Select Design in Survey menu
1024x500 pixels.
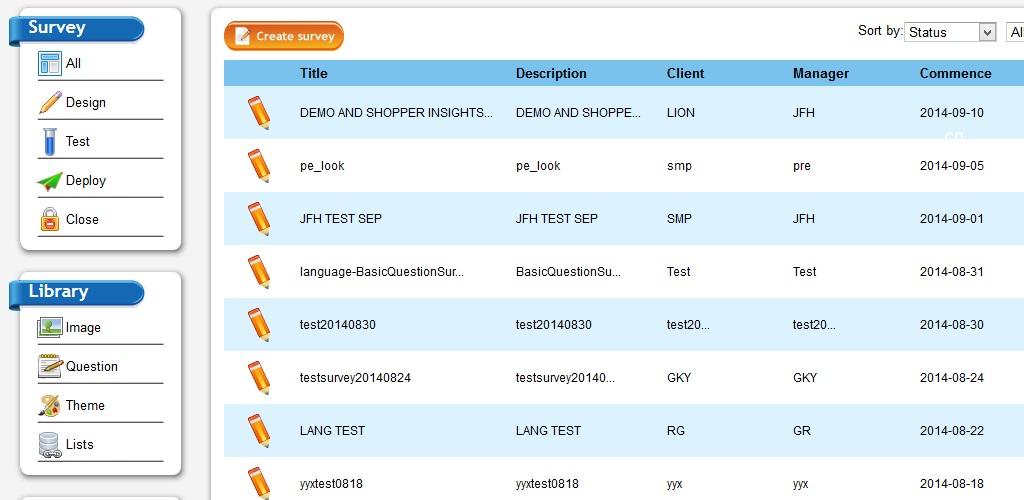(x=86, y=102)
